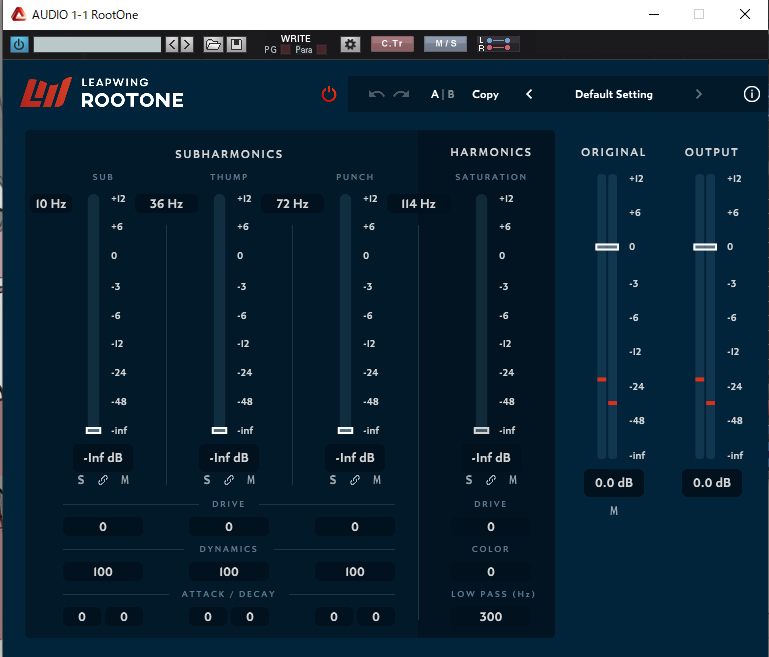Click the Copy button

click(x=485, y=94)
